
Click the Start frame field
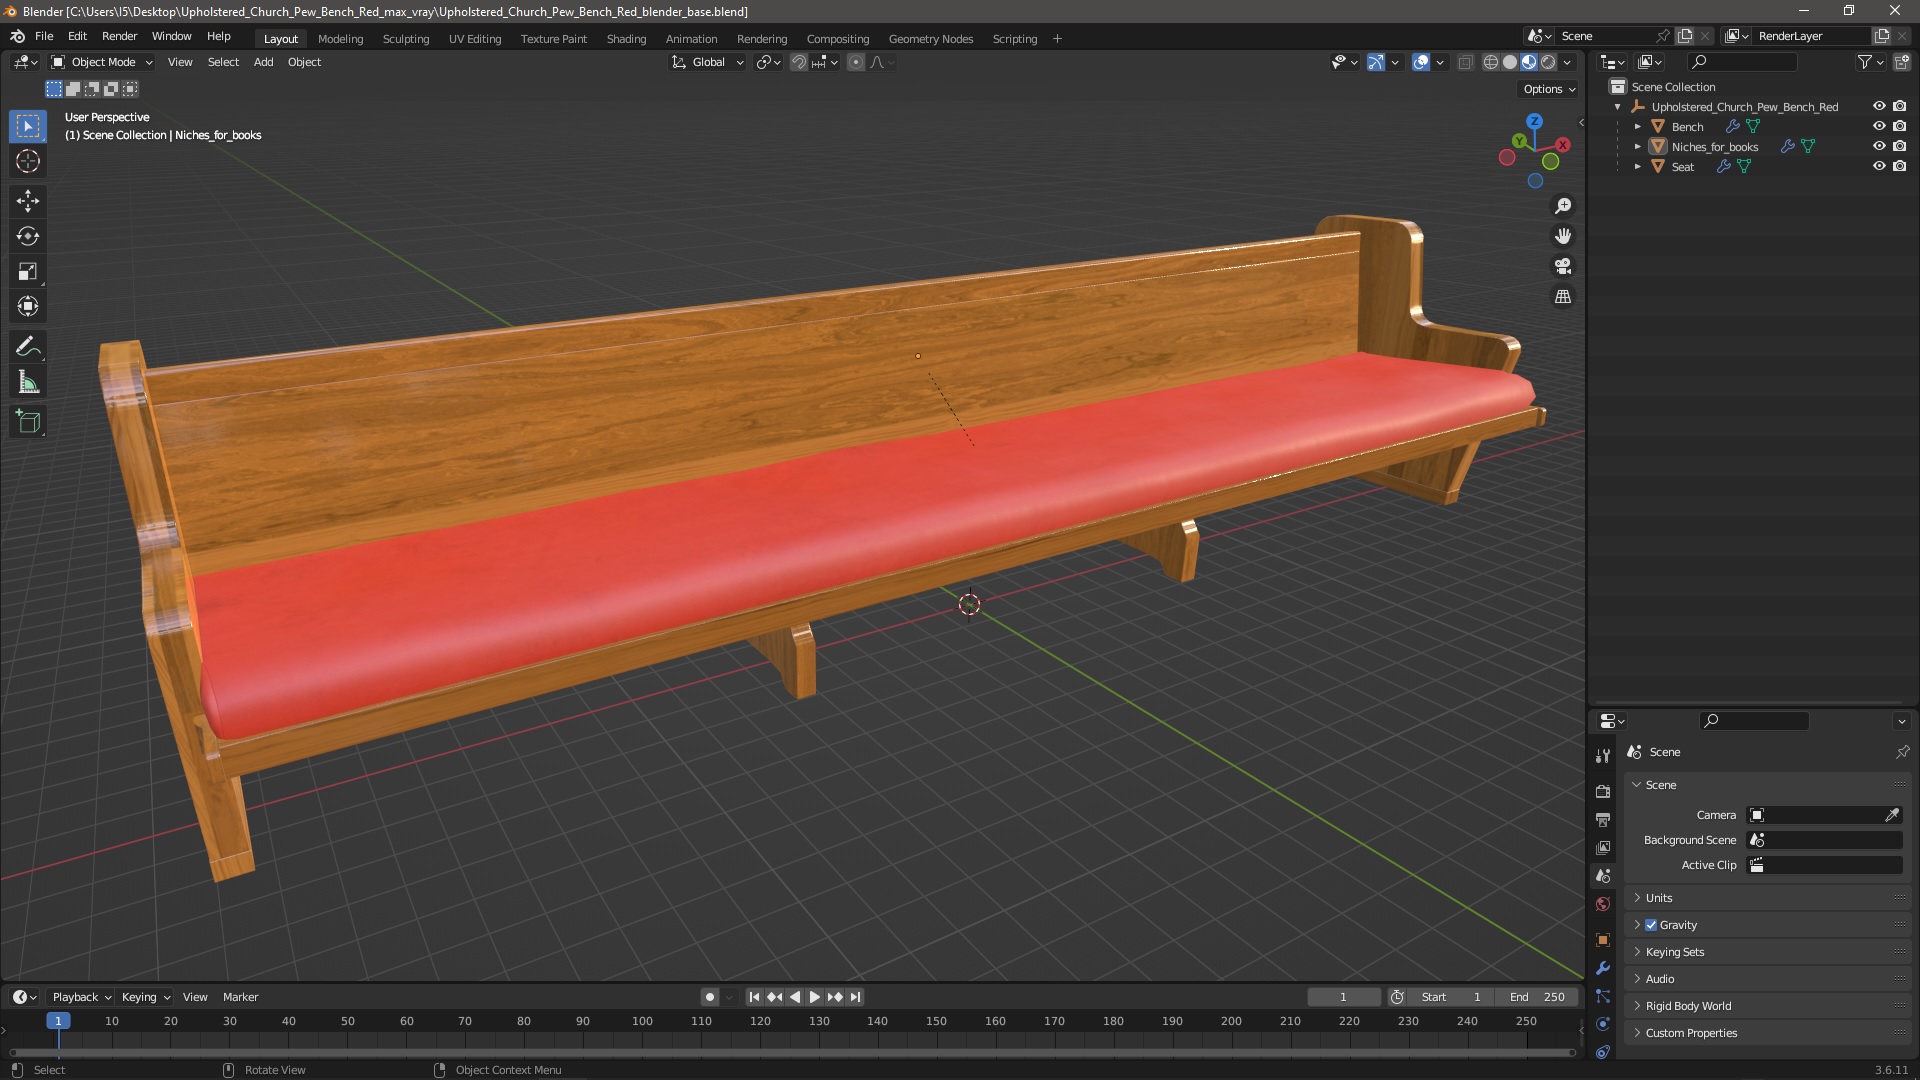[x=1451, y=997]
